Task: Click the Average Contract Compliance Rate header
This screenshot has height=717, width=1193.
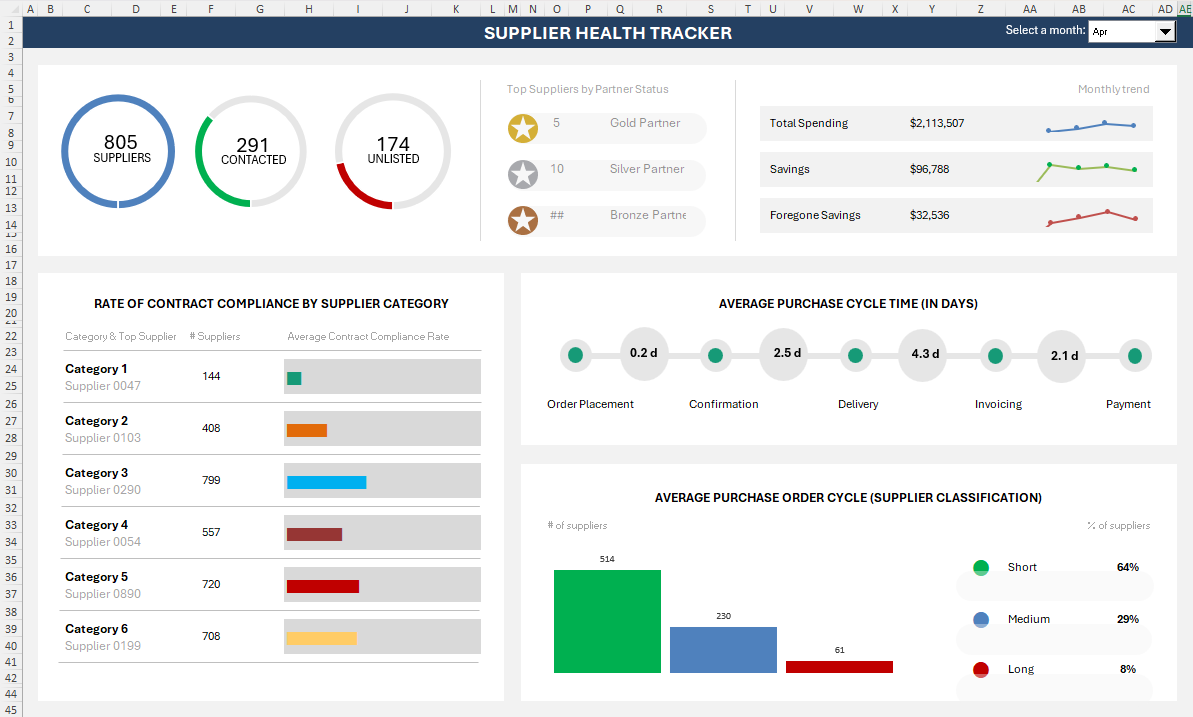Action: click(x=368, y=336)
